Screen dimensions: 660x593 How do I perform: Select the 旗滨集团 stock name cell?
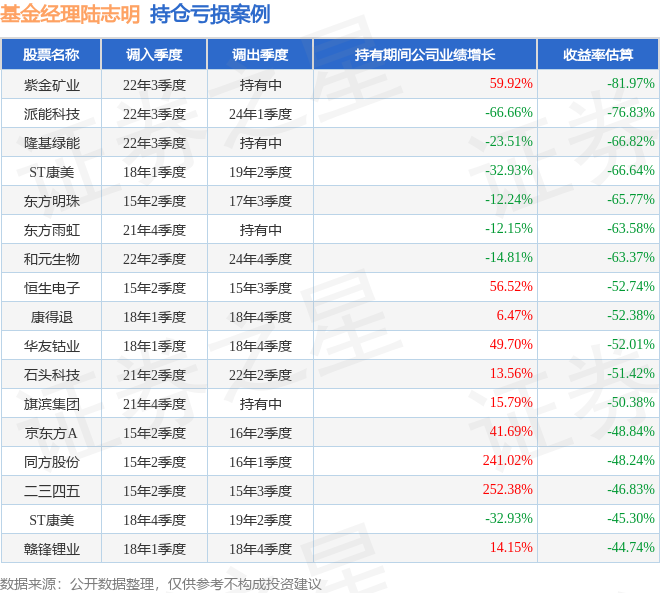[51, 404]
